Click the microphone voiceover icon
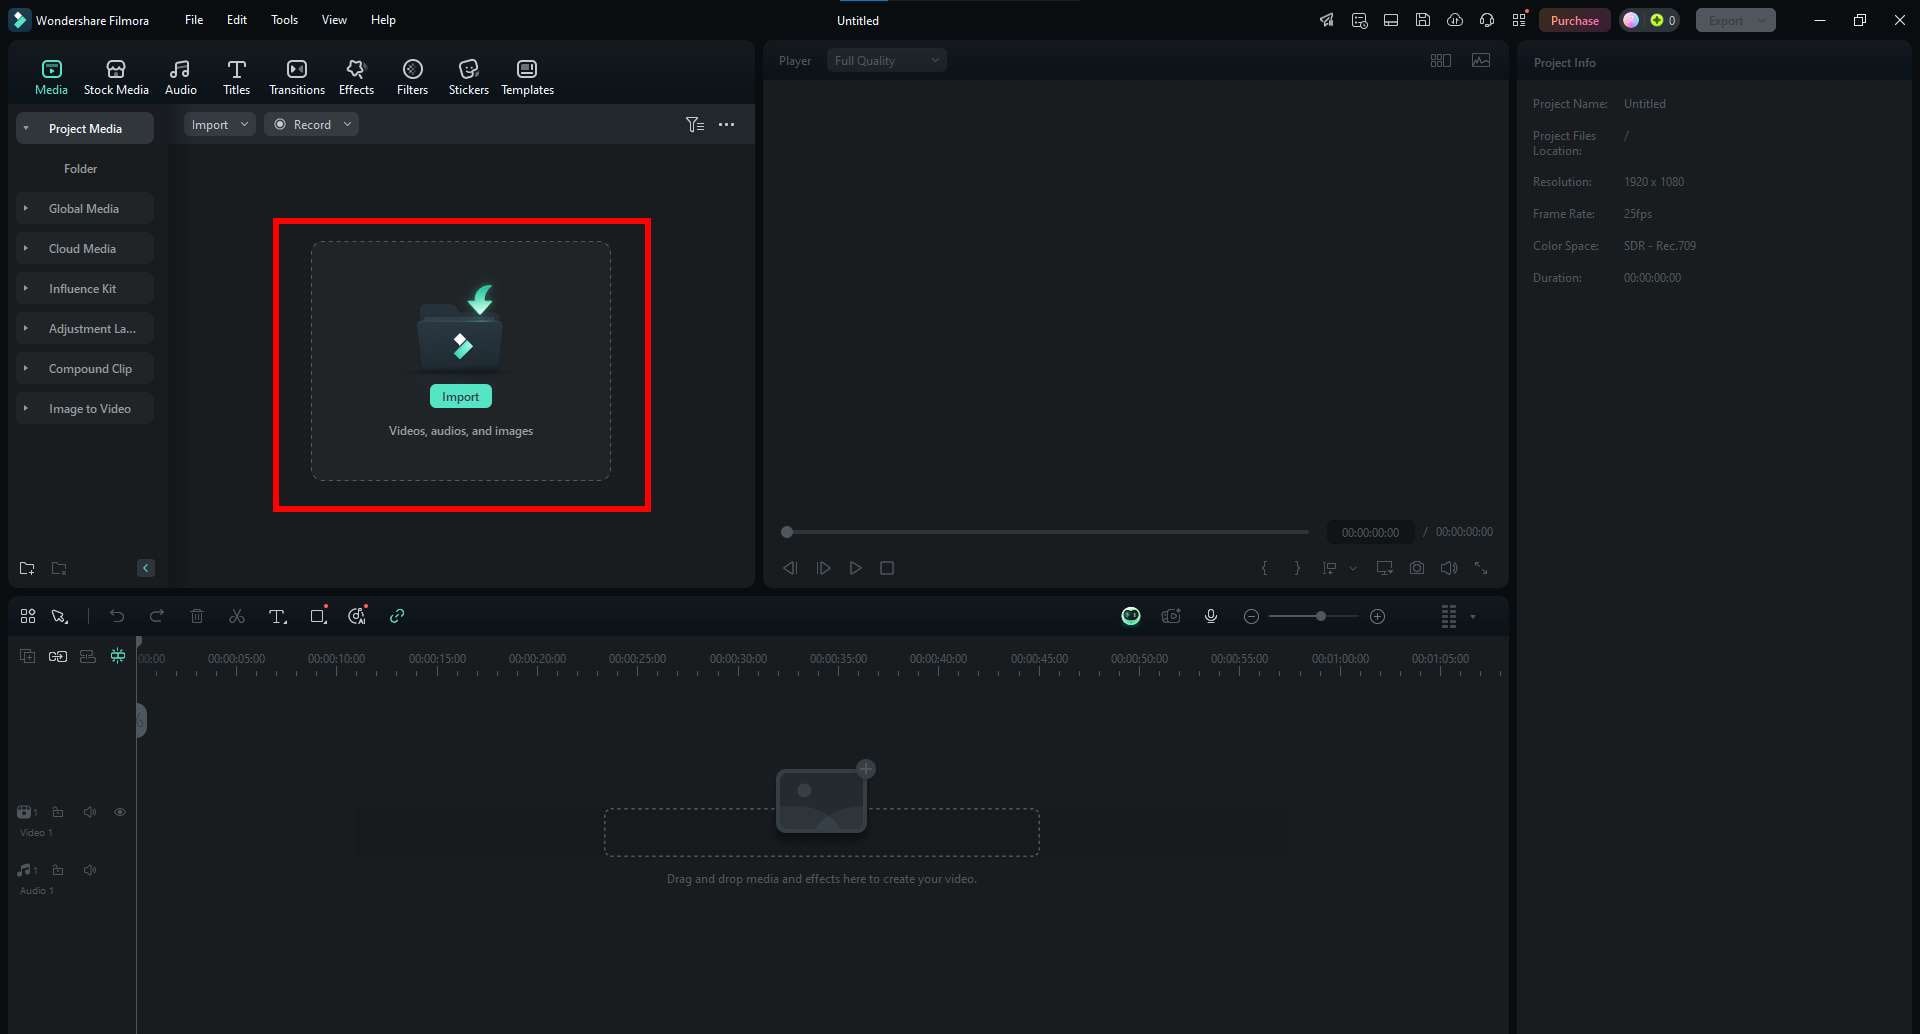 tap(1211, 617)
